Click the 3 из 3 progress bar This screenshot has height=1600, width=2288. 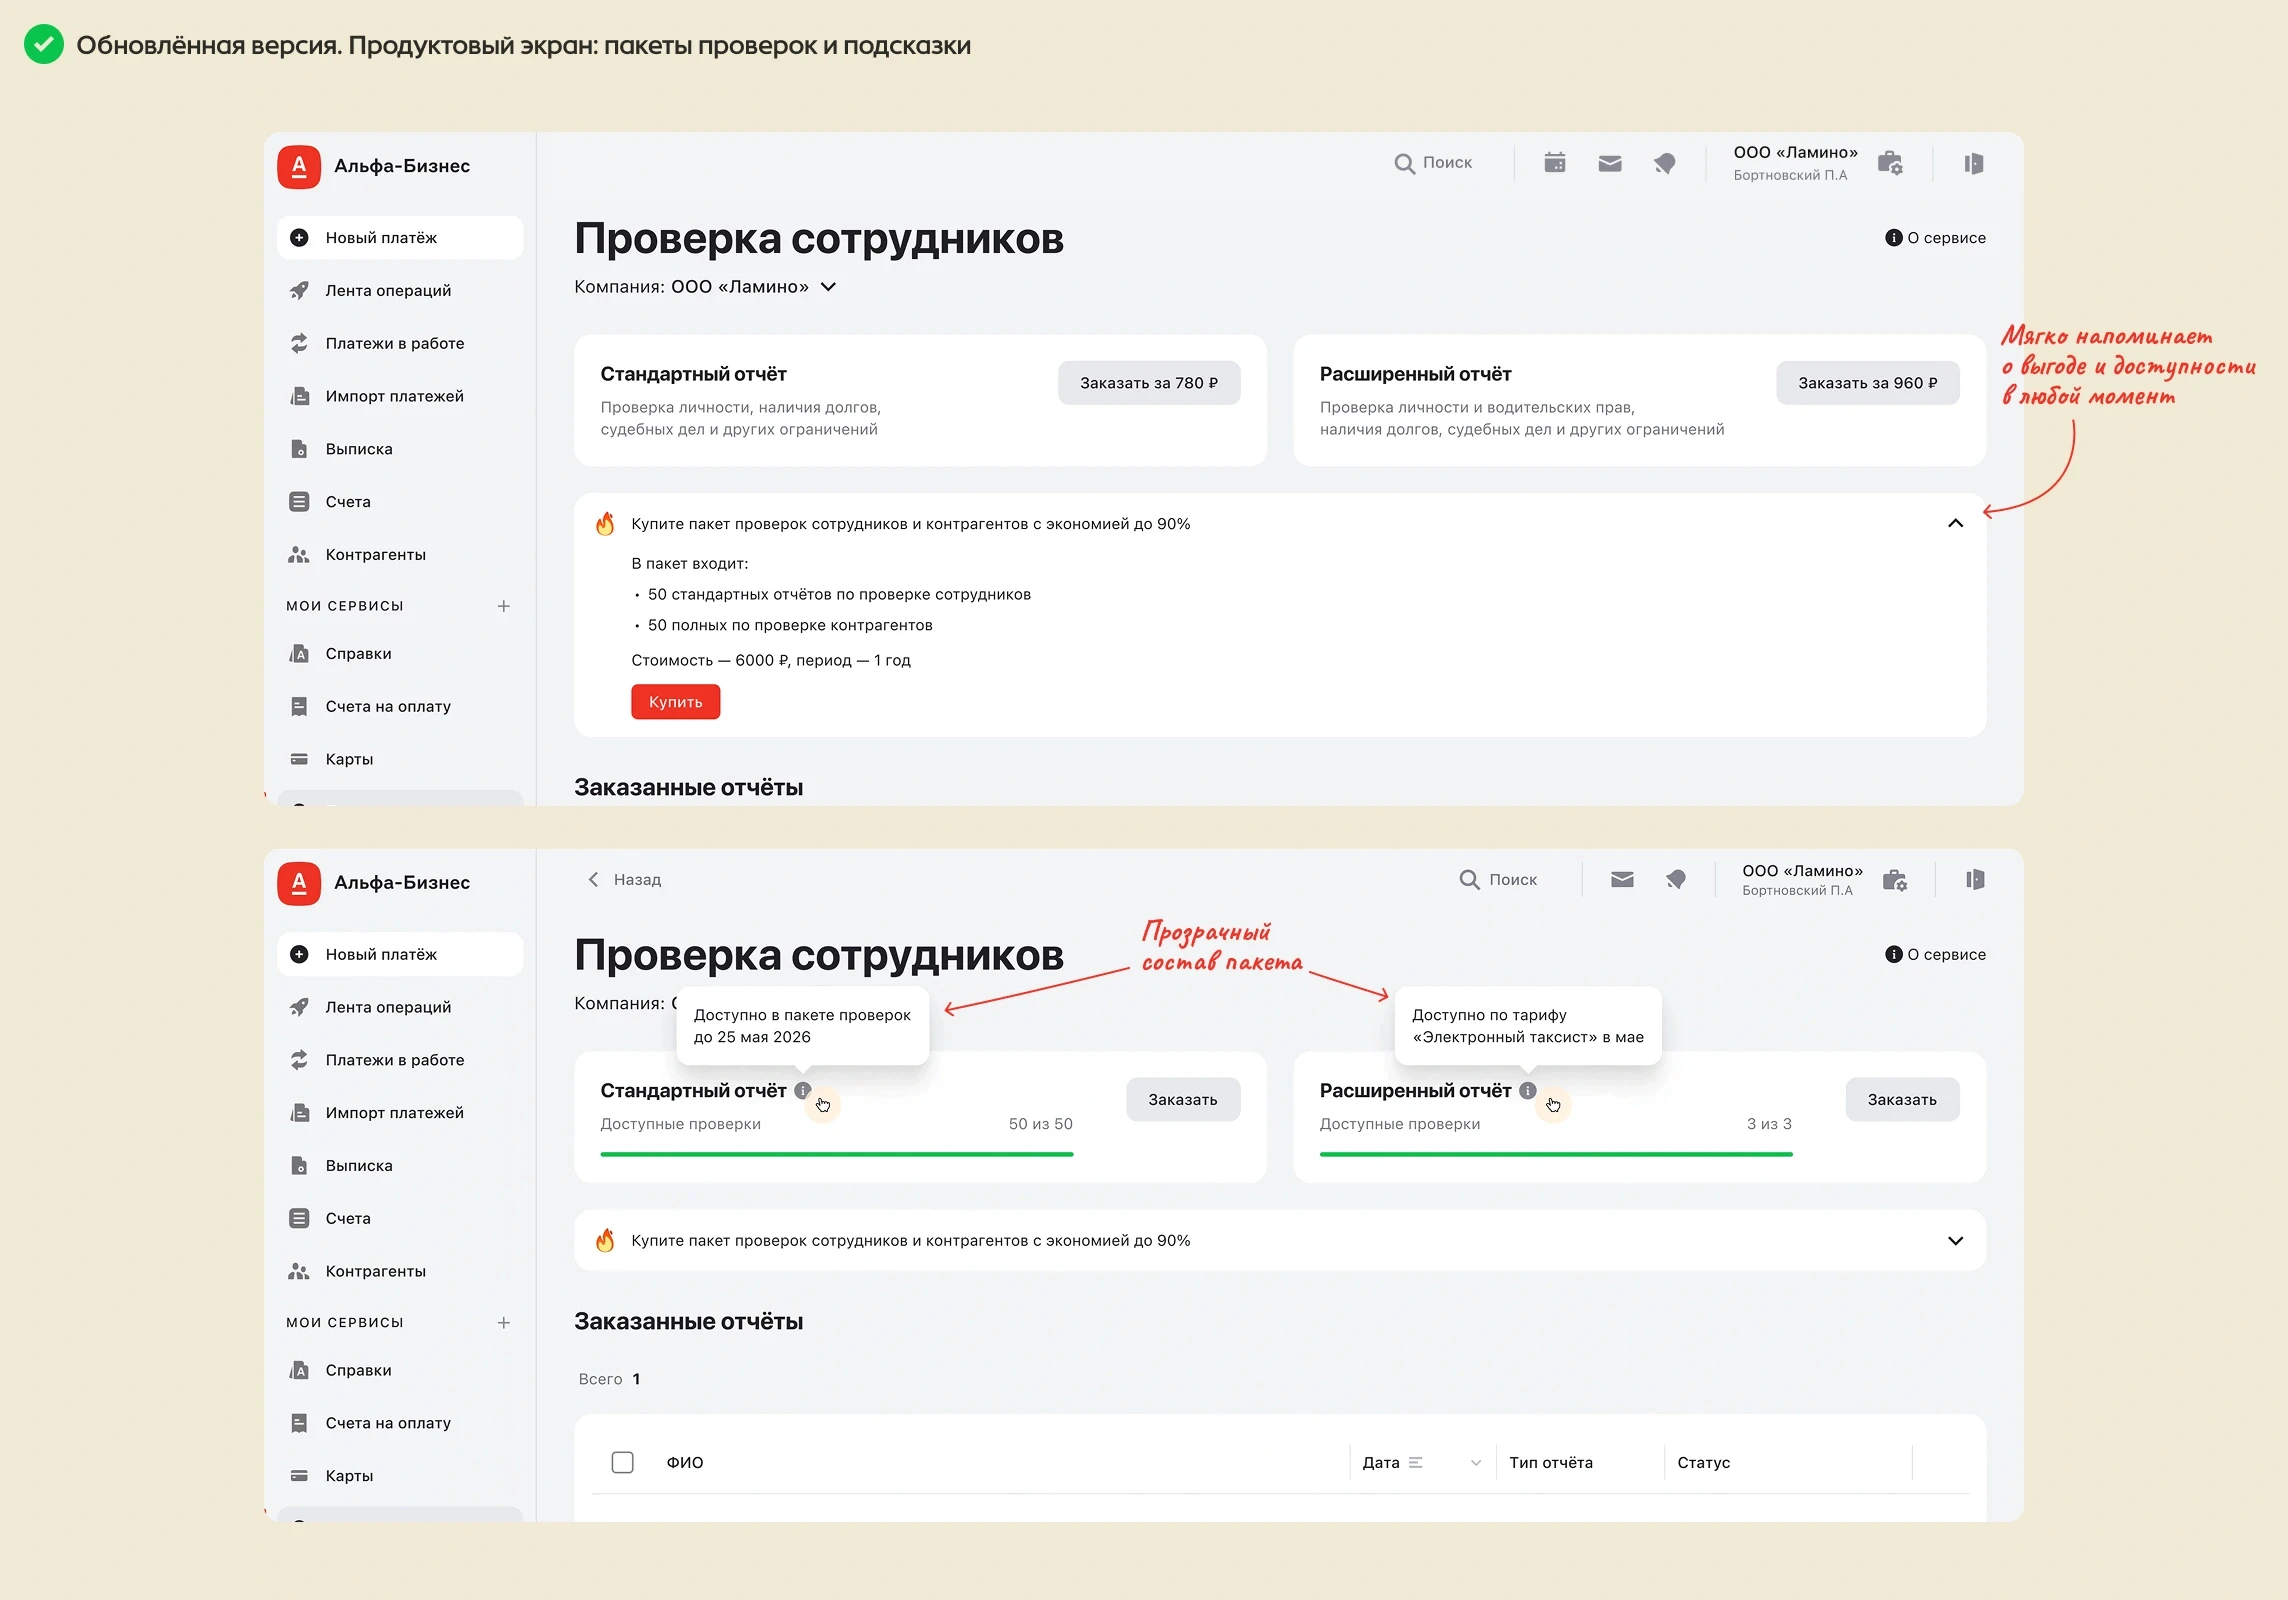pyautogui.click(x=1556, y=1154)
